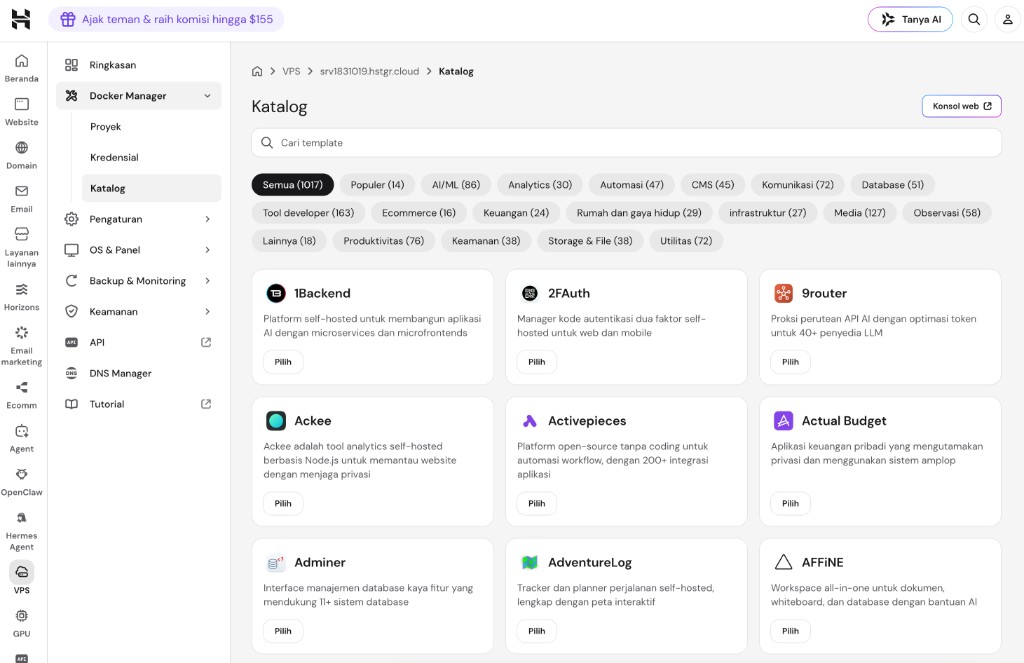Open Ecomm in left rail
1024x663 pixels.
pyautogui.click(x=22, y=395)
